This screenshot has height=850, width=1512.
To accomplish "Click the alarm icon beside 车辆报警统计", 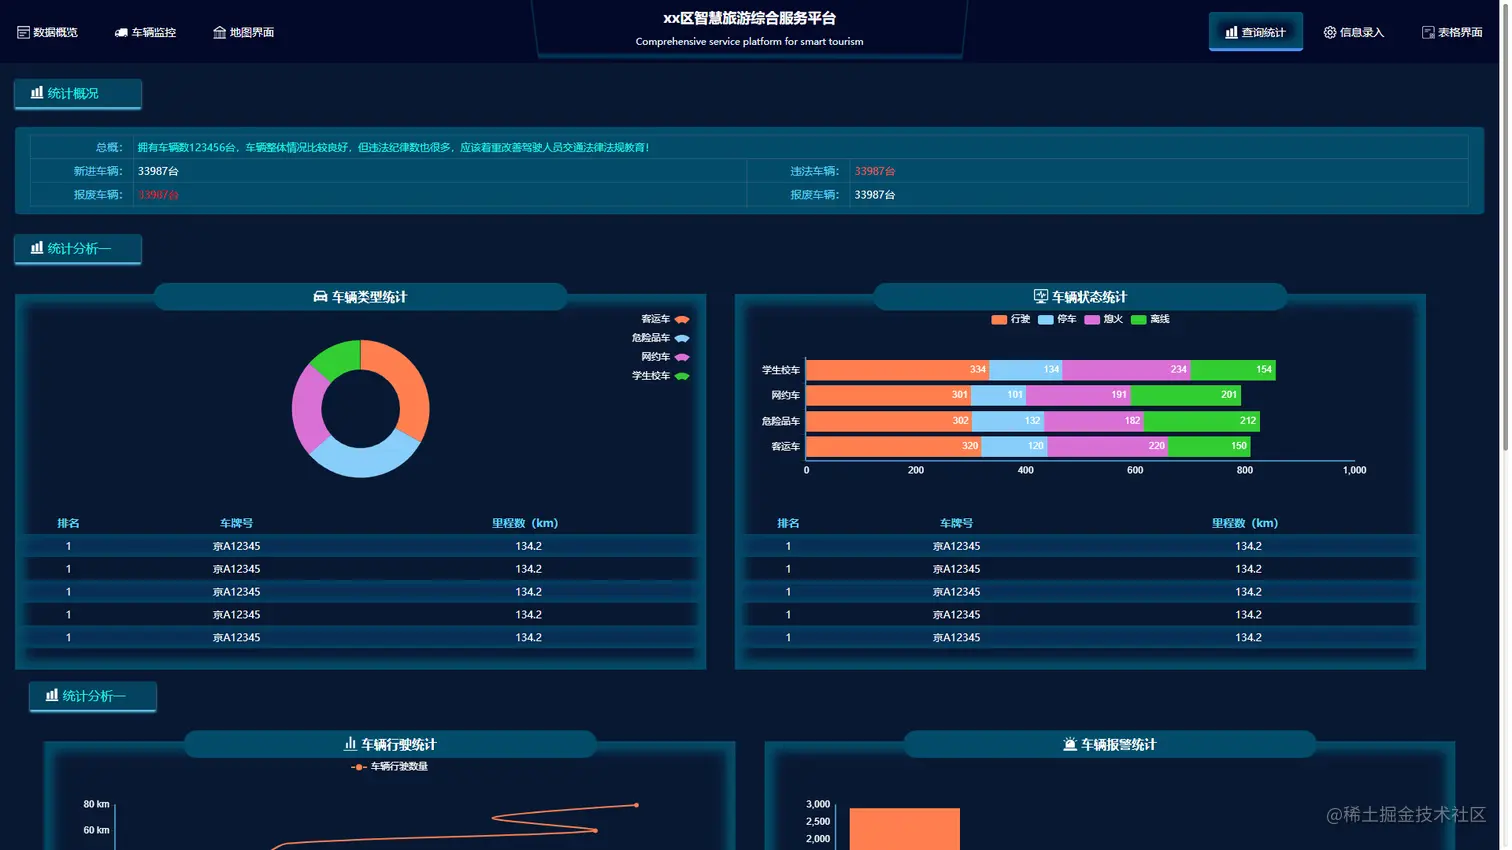I will tap(1070, 744).
